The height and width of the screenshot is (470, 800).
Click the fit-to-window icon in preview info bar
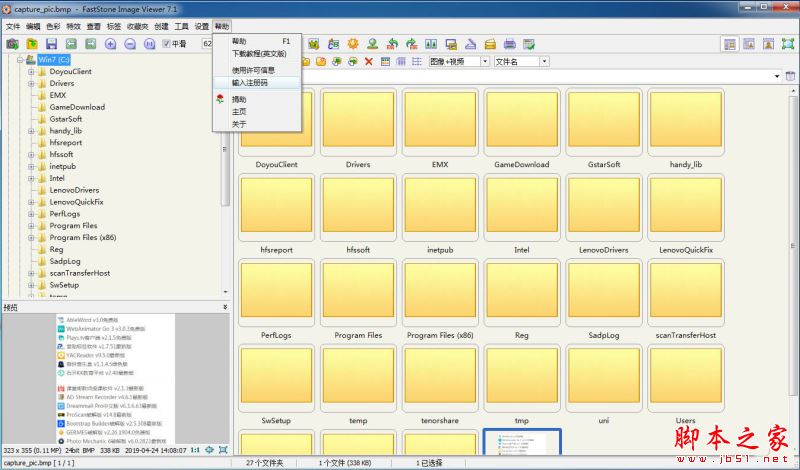pyautogui.click(x=223, y=450)
